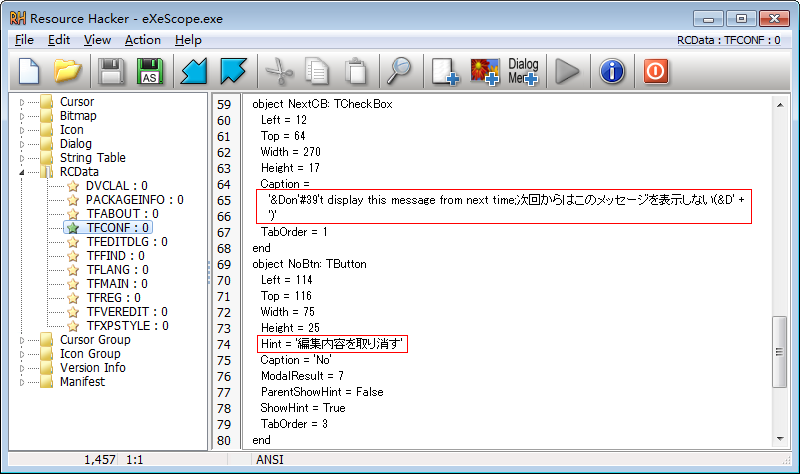Screen dimensions: 800x474
Task: Click the export resource blue arrow icon
Action: 233,71
